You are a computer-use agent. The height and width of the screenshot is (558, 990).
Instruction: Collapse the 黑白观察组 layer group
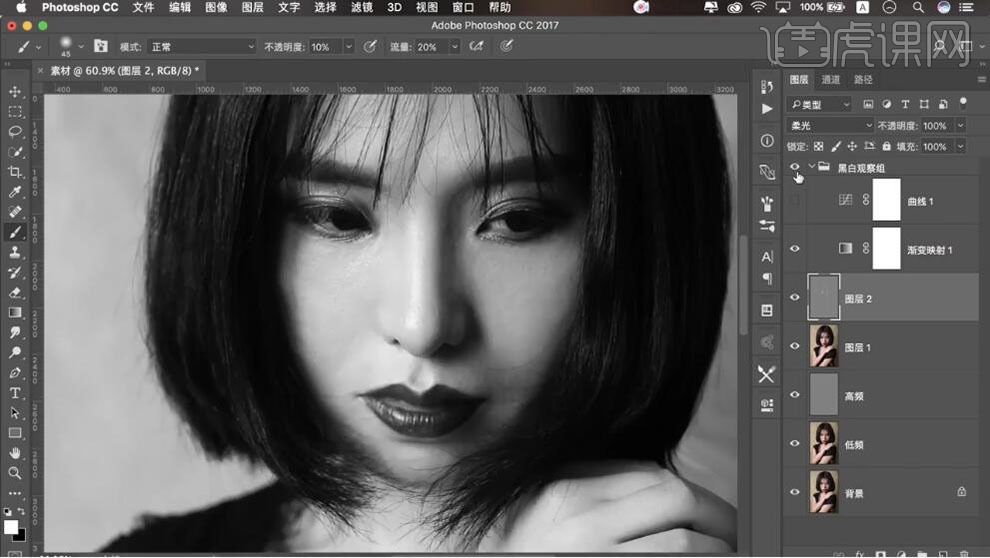[x=811, y=167]
